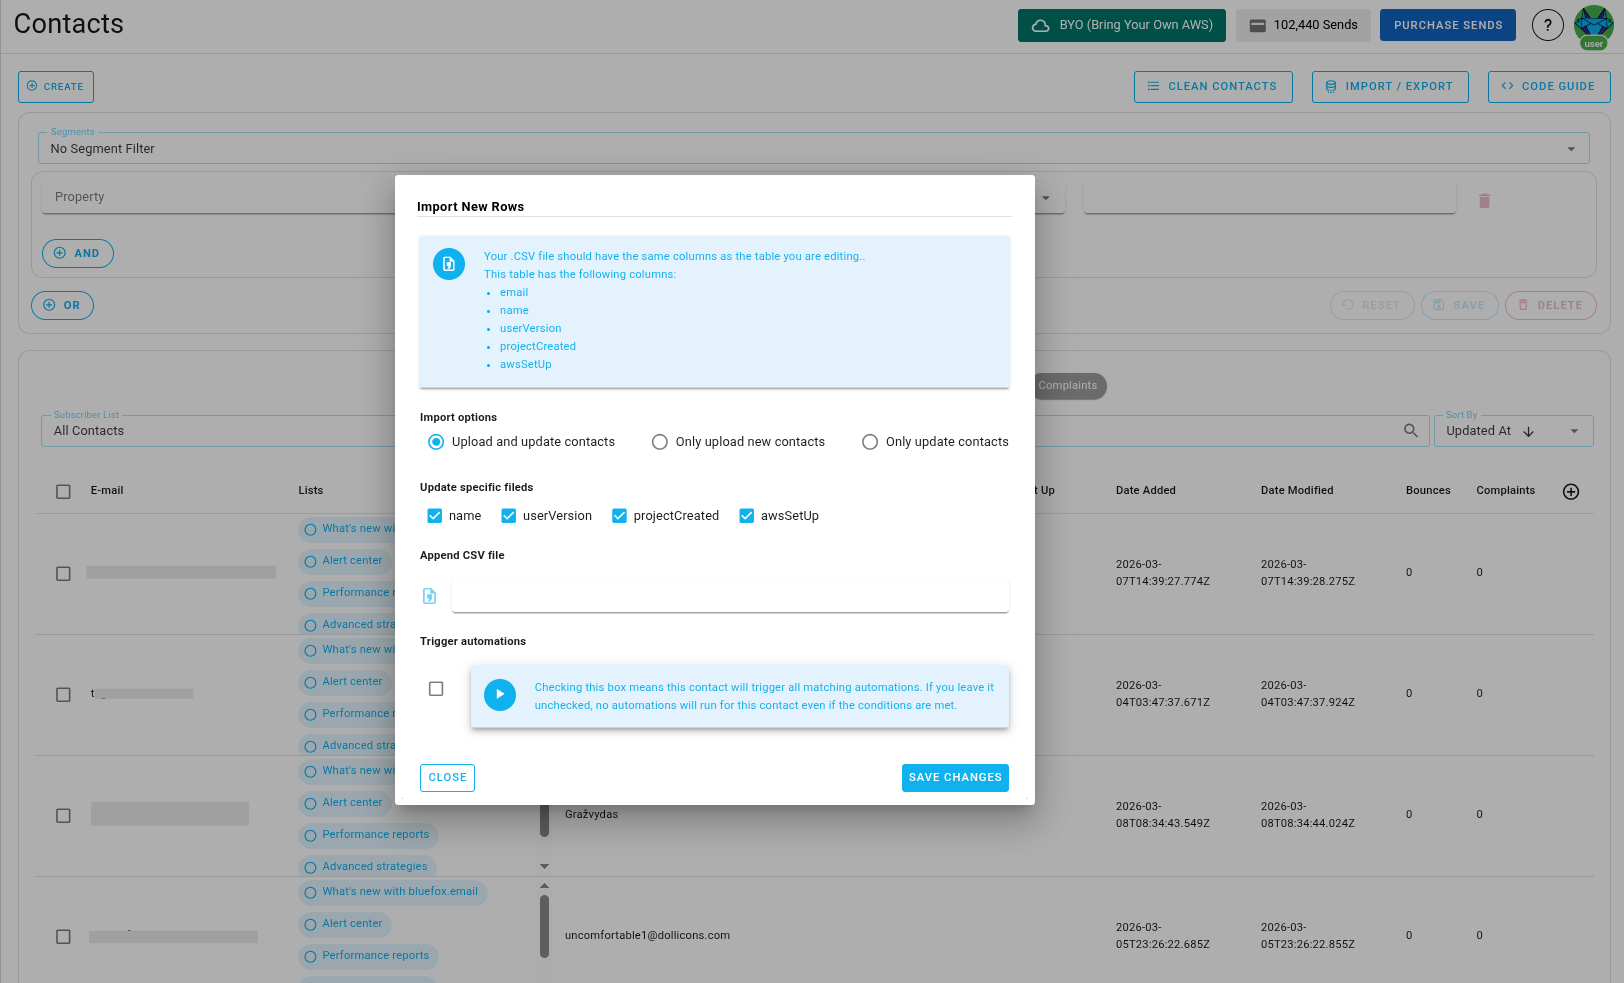Click the search icon in the contacts search bar
Image resolution: width=1624 pixels, height=983 pixels.
[x=1411, y=430]
